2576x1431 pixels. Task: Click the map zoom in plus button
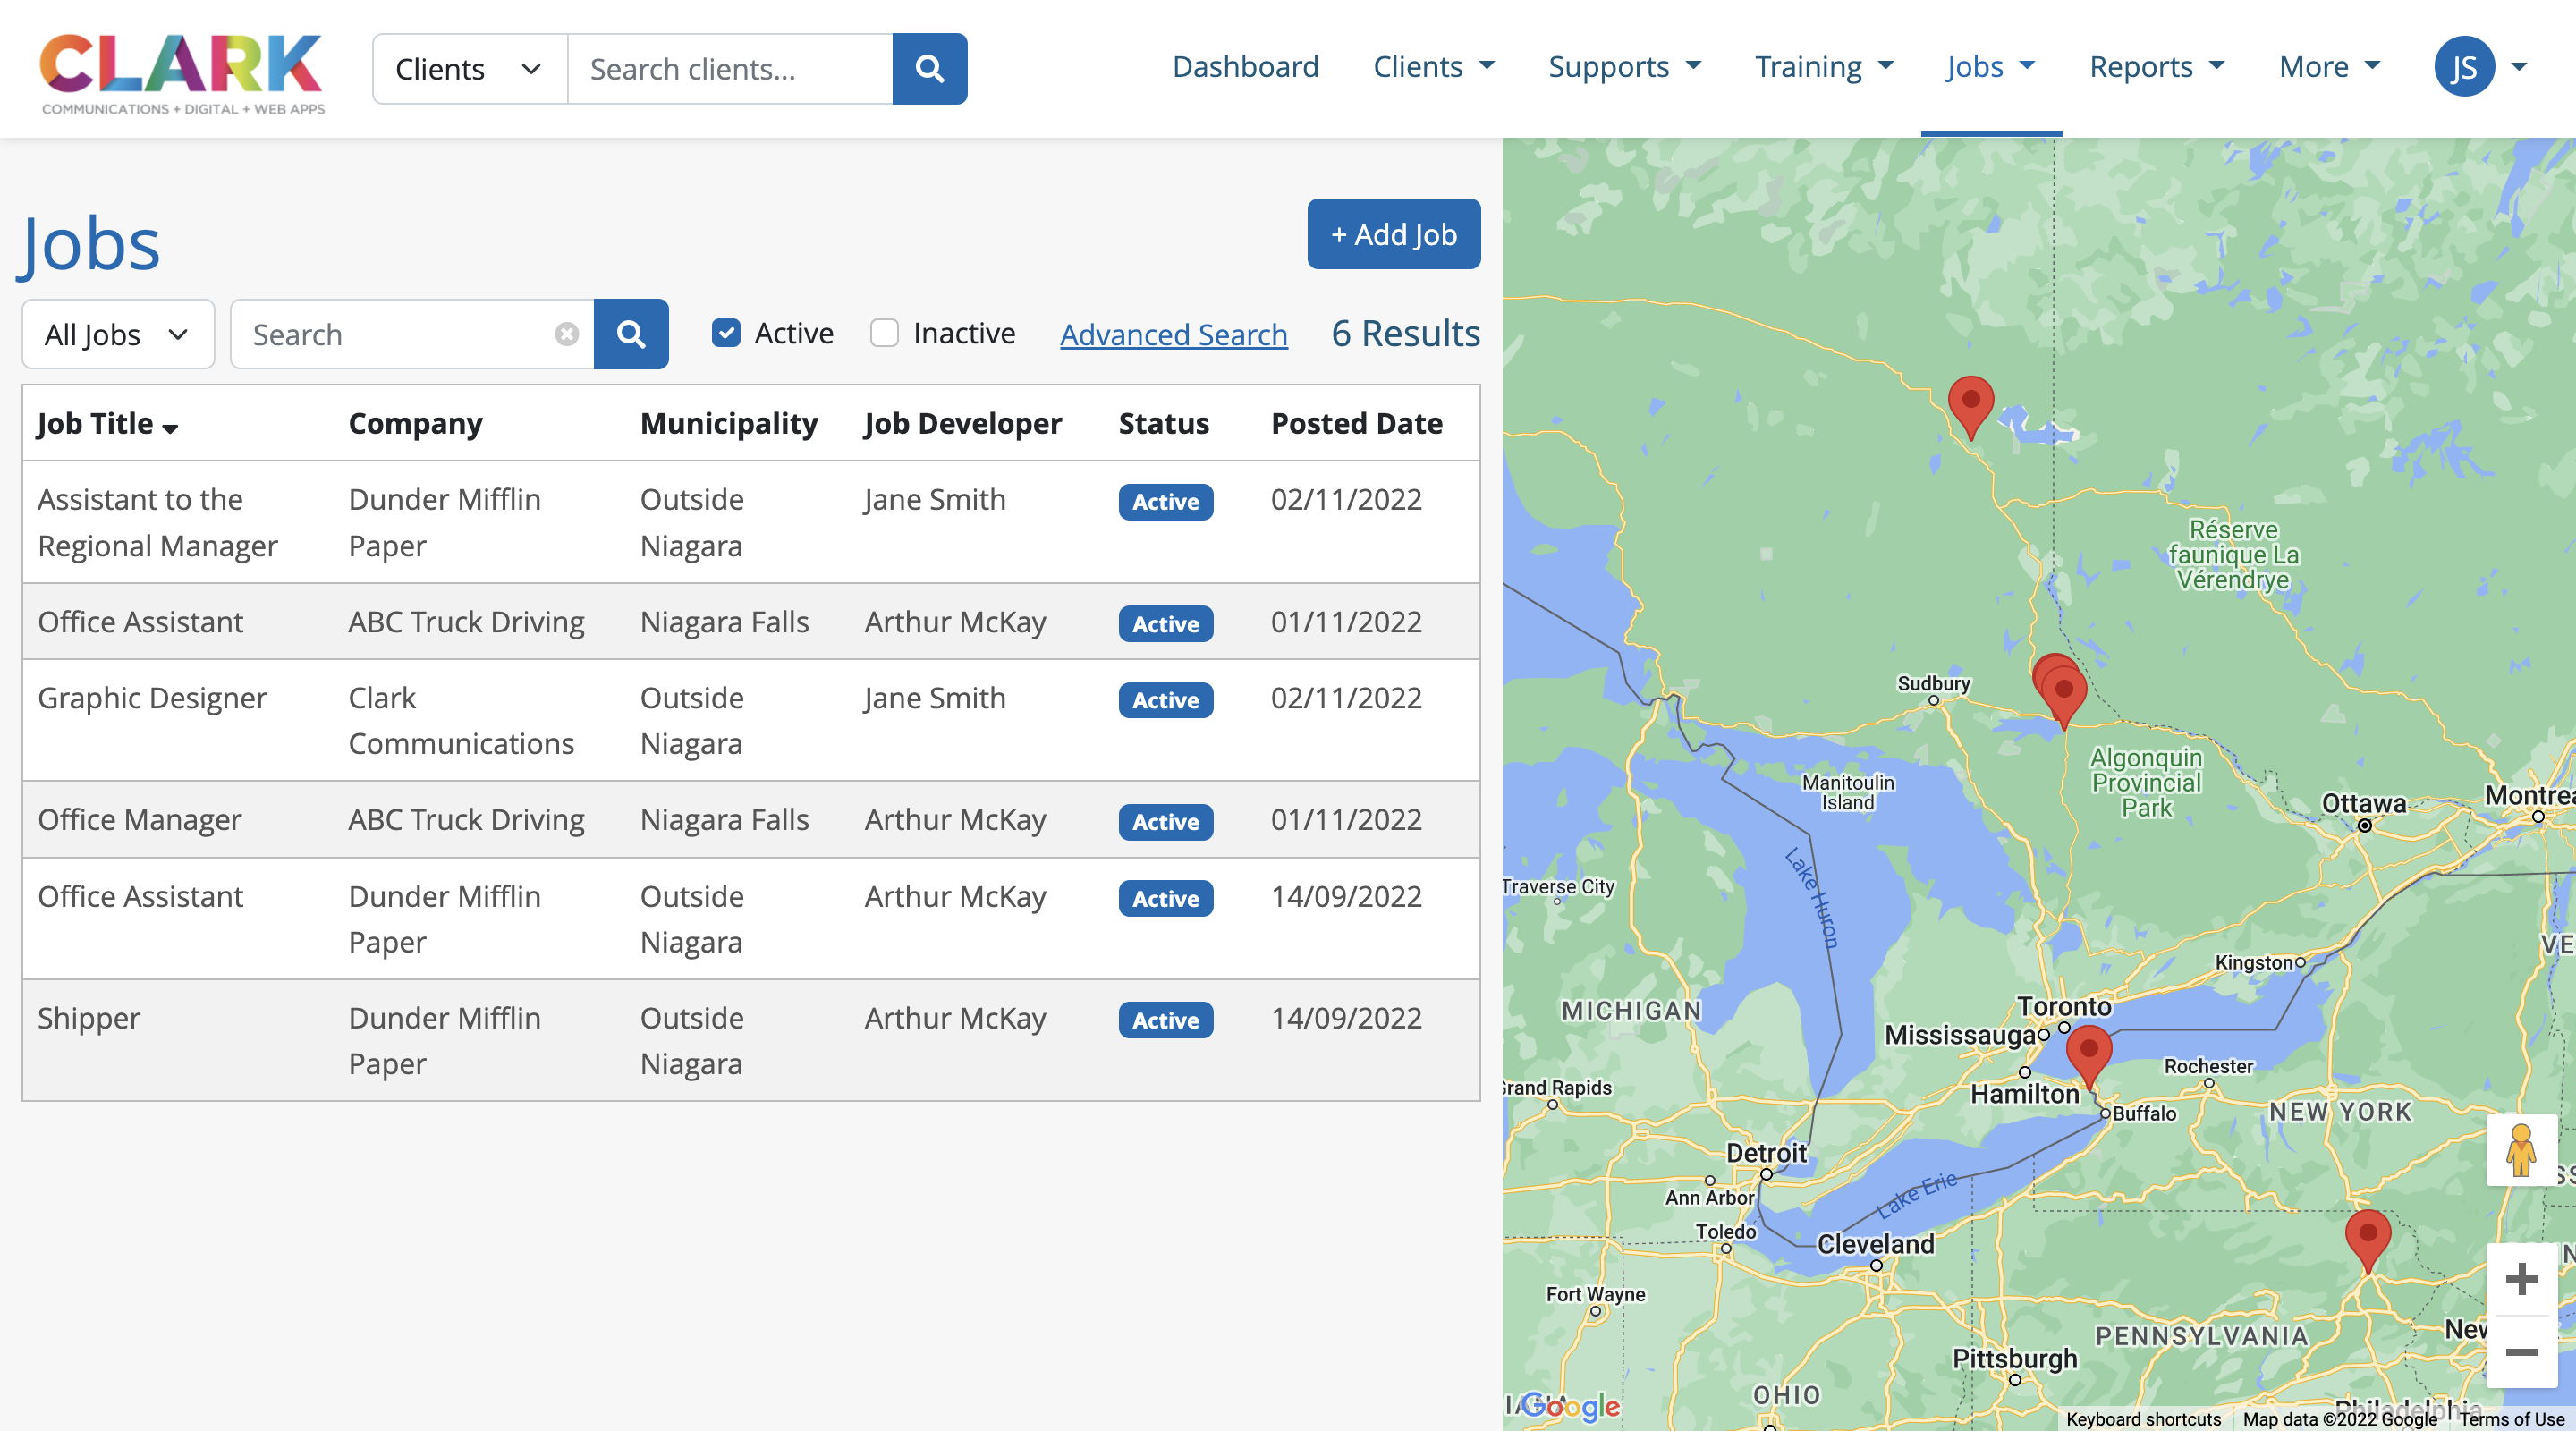[2521, 1279]
